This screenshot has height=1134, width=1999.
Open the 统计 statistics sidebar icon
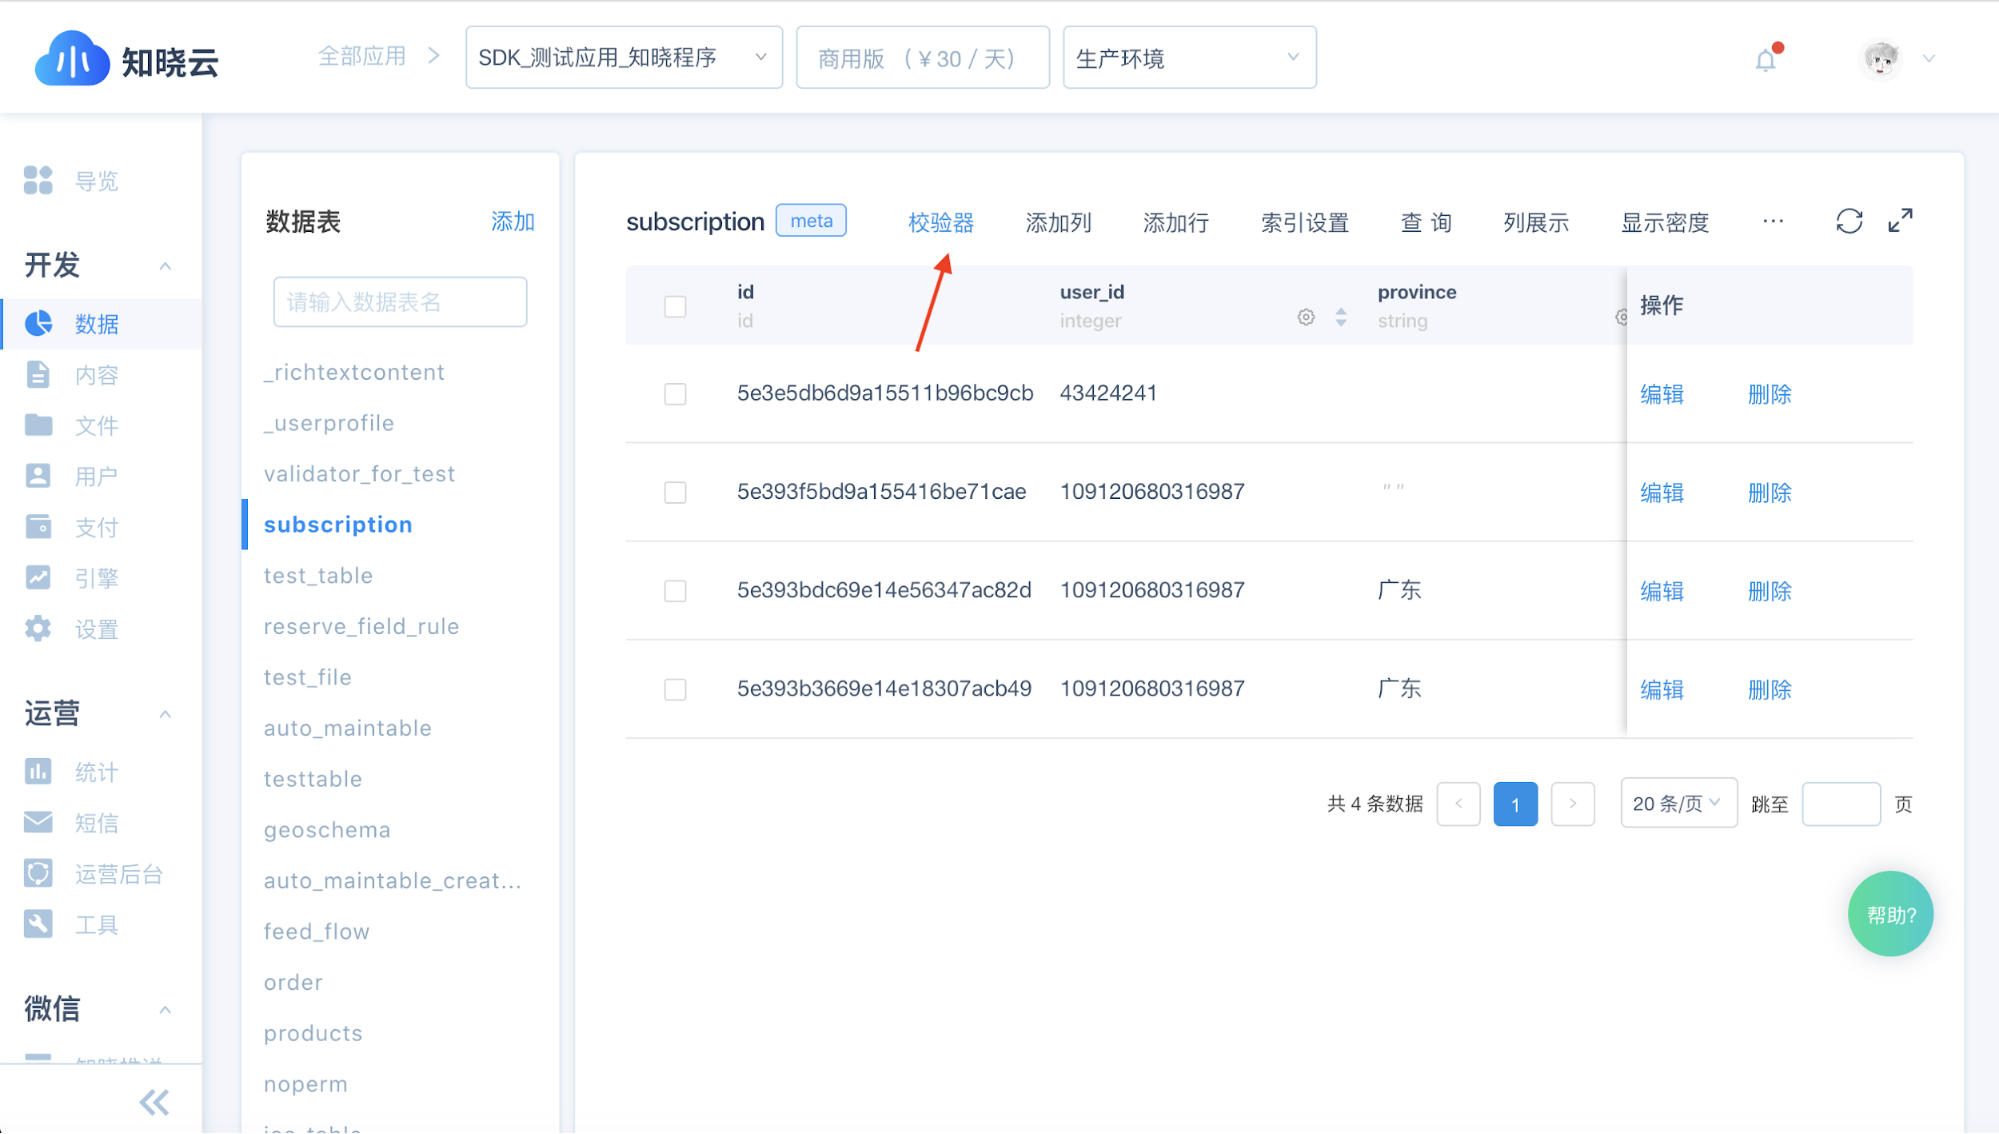(x=38, y=771)
